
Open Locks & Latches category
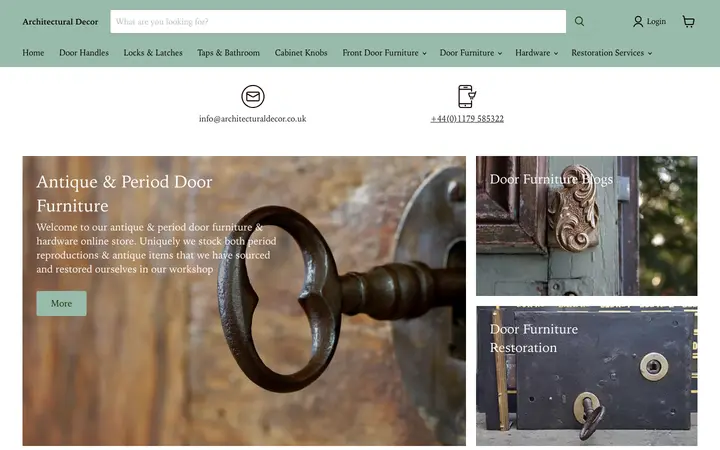click(x=153, y=53)
